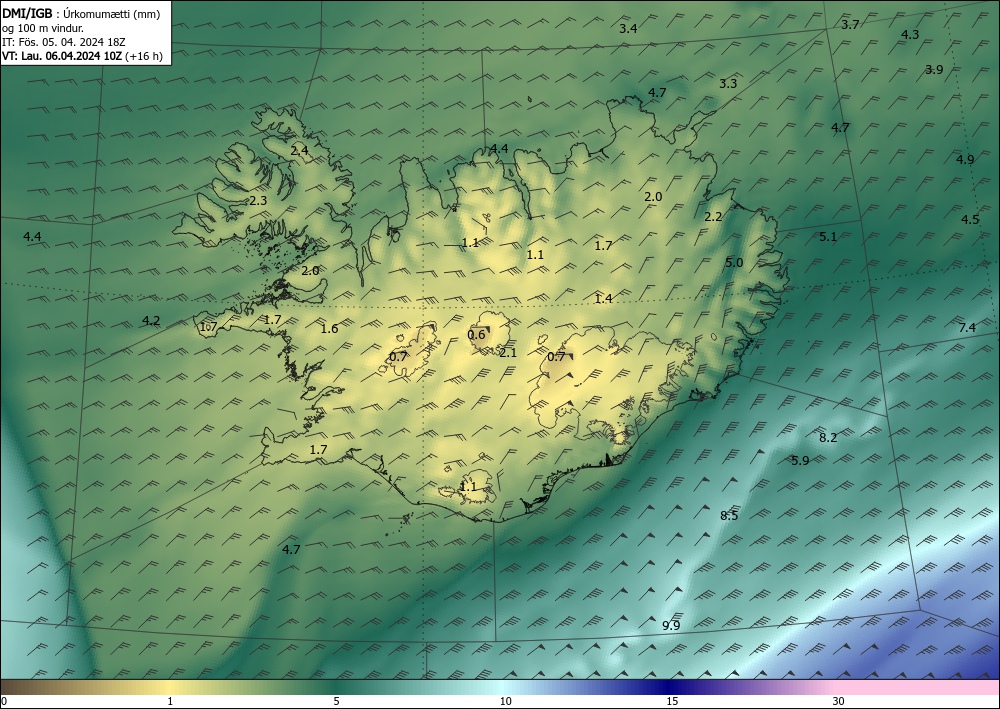The width and height of the screenshot is (1000, 709).
Task: Click the 4.5 value near the east edge
Action: 970,219
